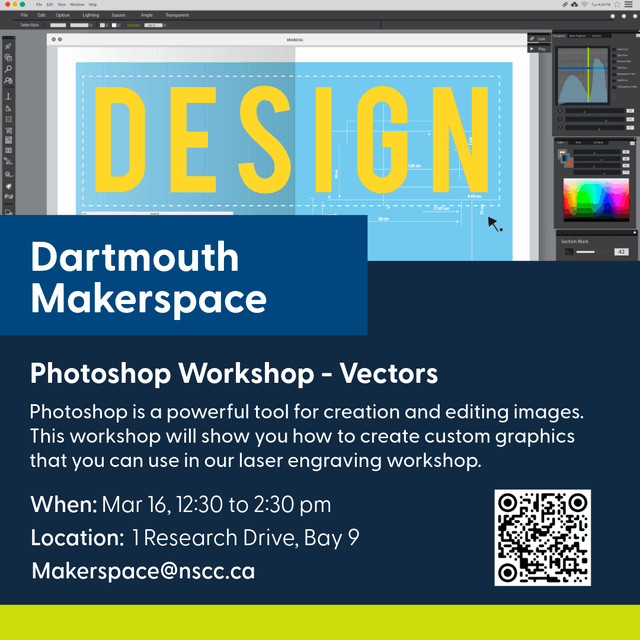Select the rocket tool in left toolbar
This screenshot has height=640, width=640.
[8, 187]
